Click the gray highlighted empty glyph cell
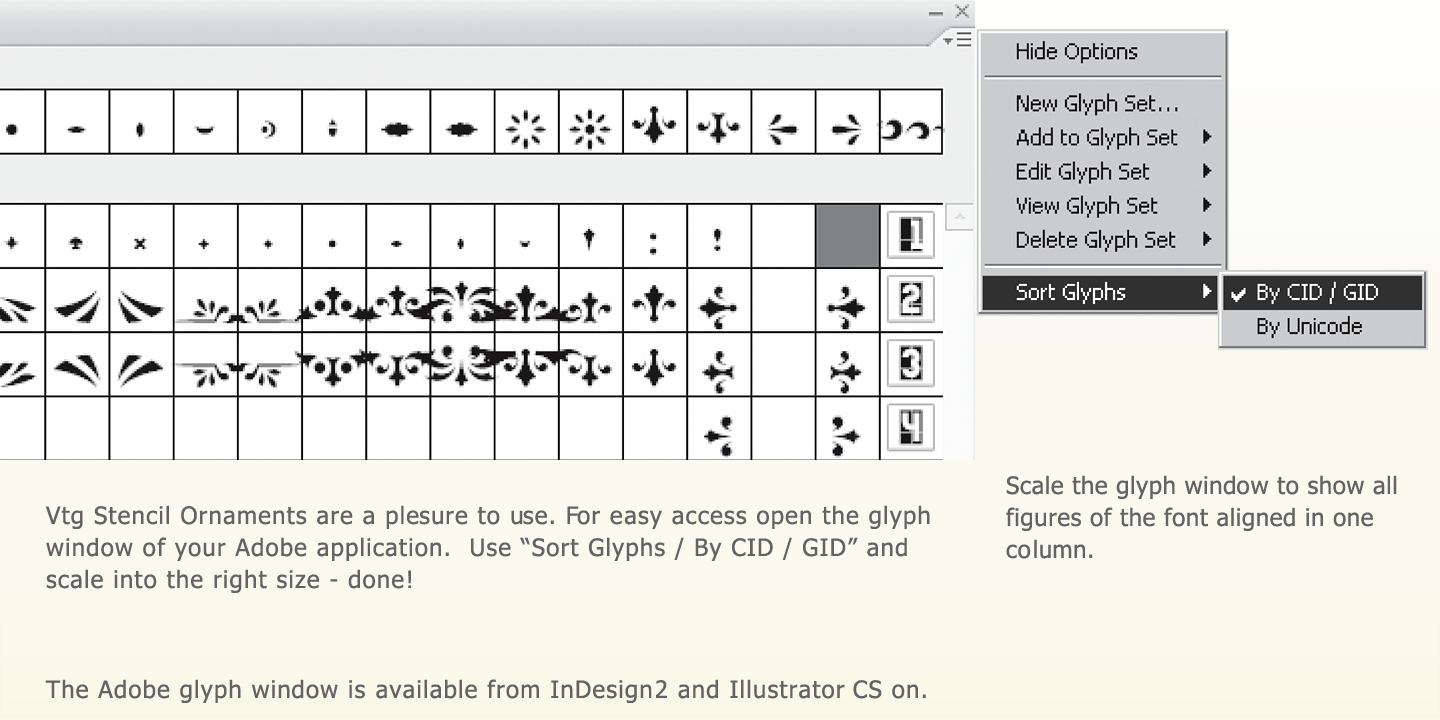1440x720 pixels. [847, 236]
